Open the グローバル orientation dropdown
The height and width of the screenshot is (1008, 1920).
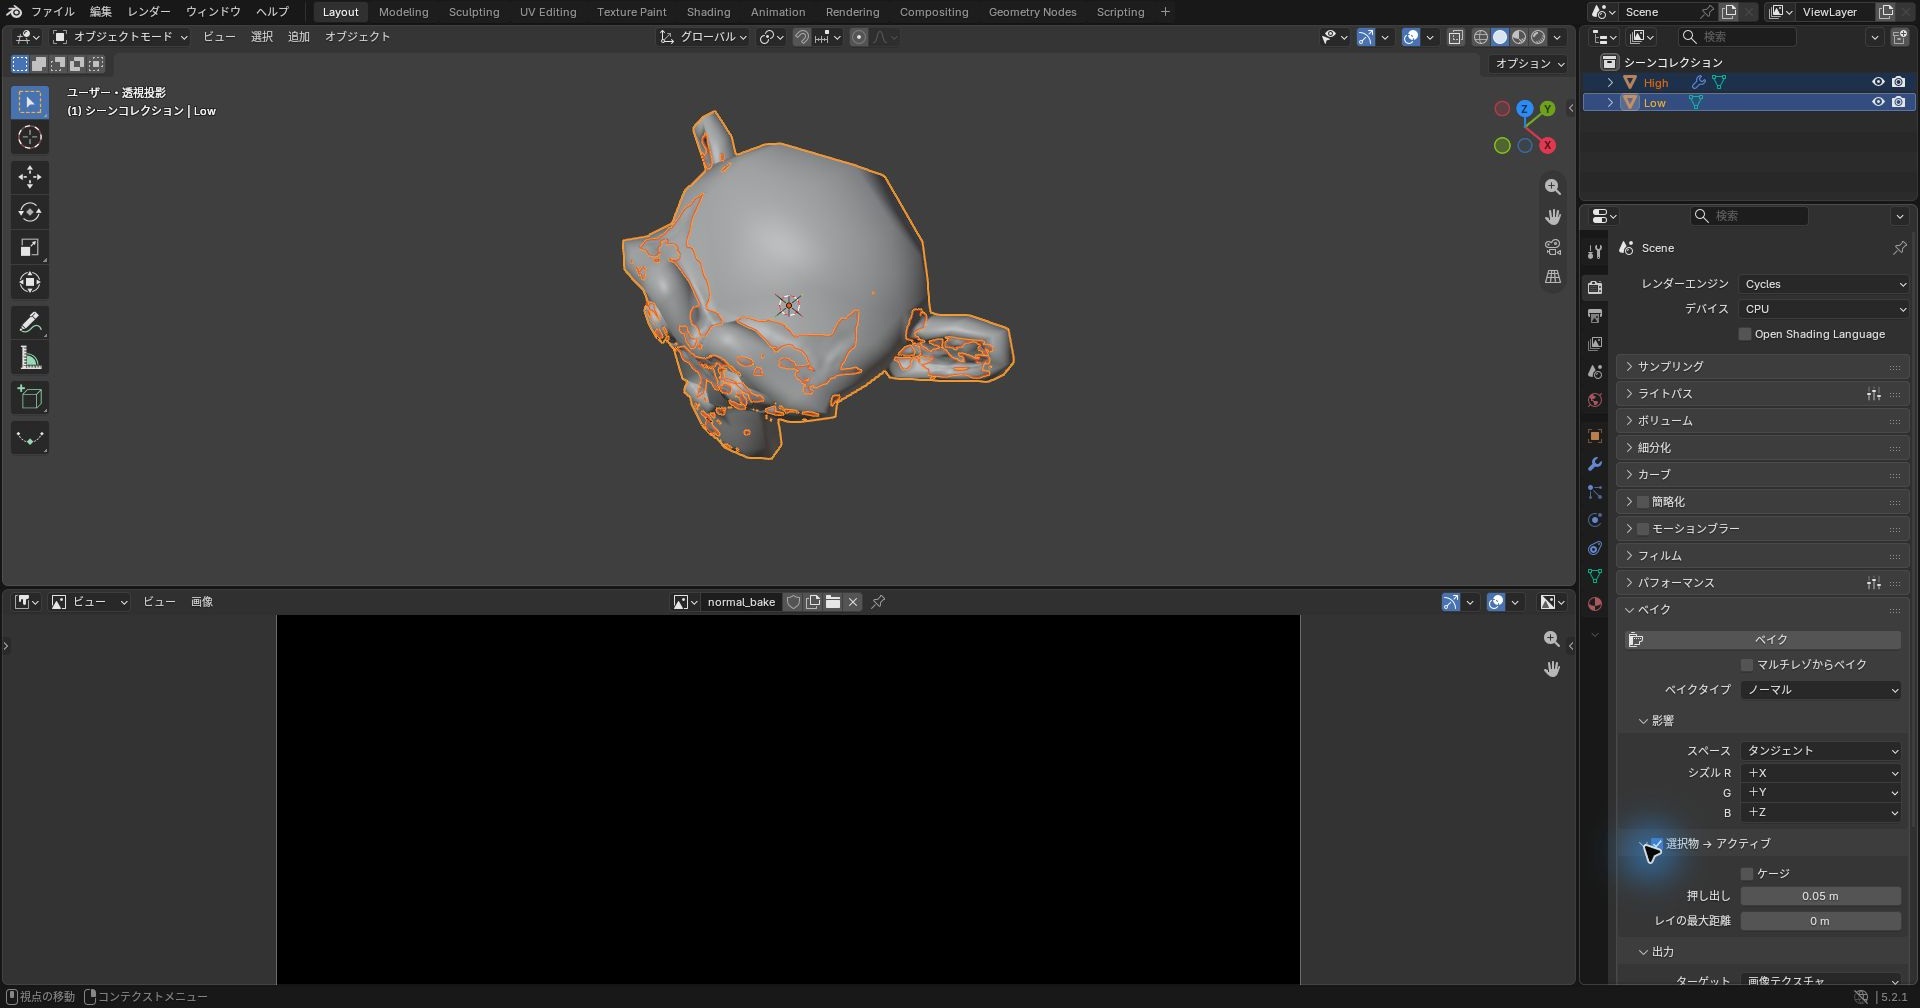[x=703, y=37]
